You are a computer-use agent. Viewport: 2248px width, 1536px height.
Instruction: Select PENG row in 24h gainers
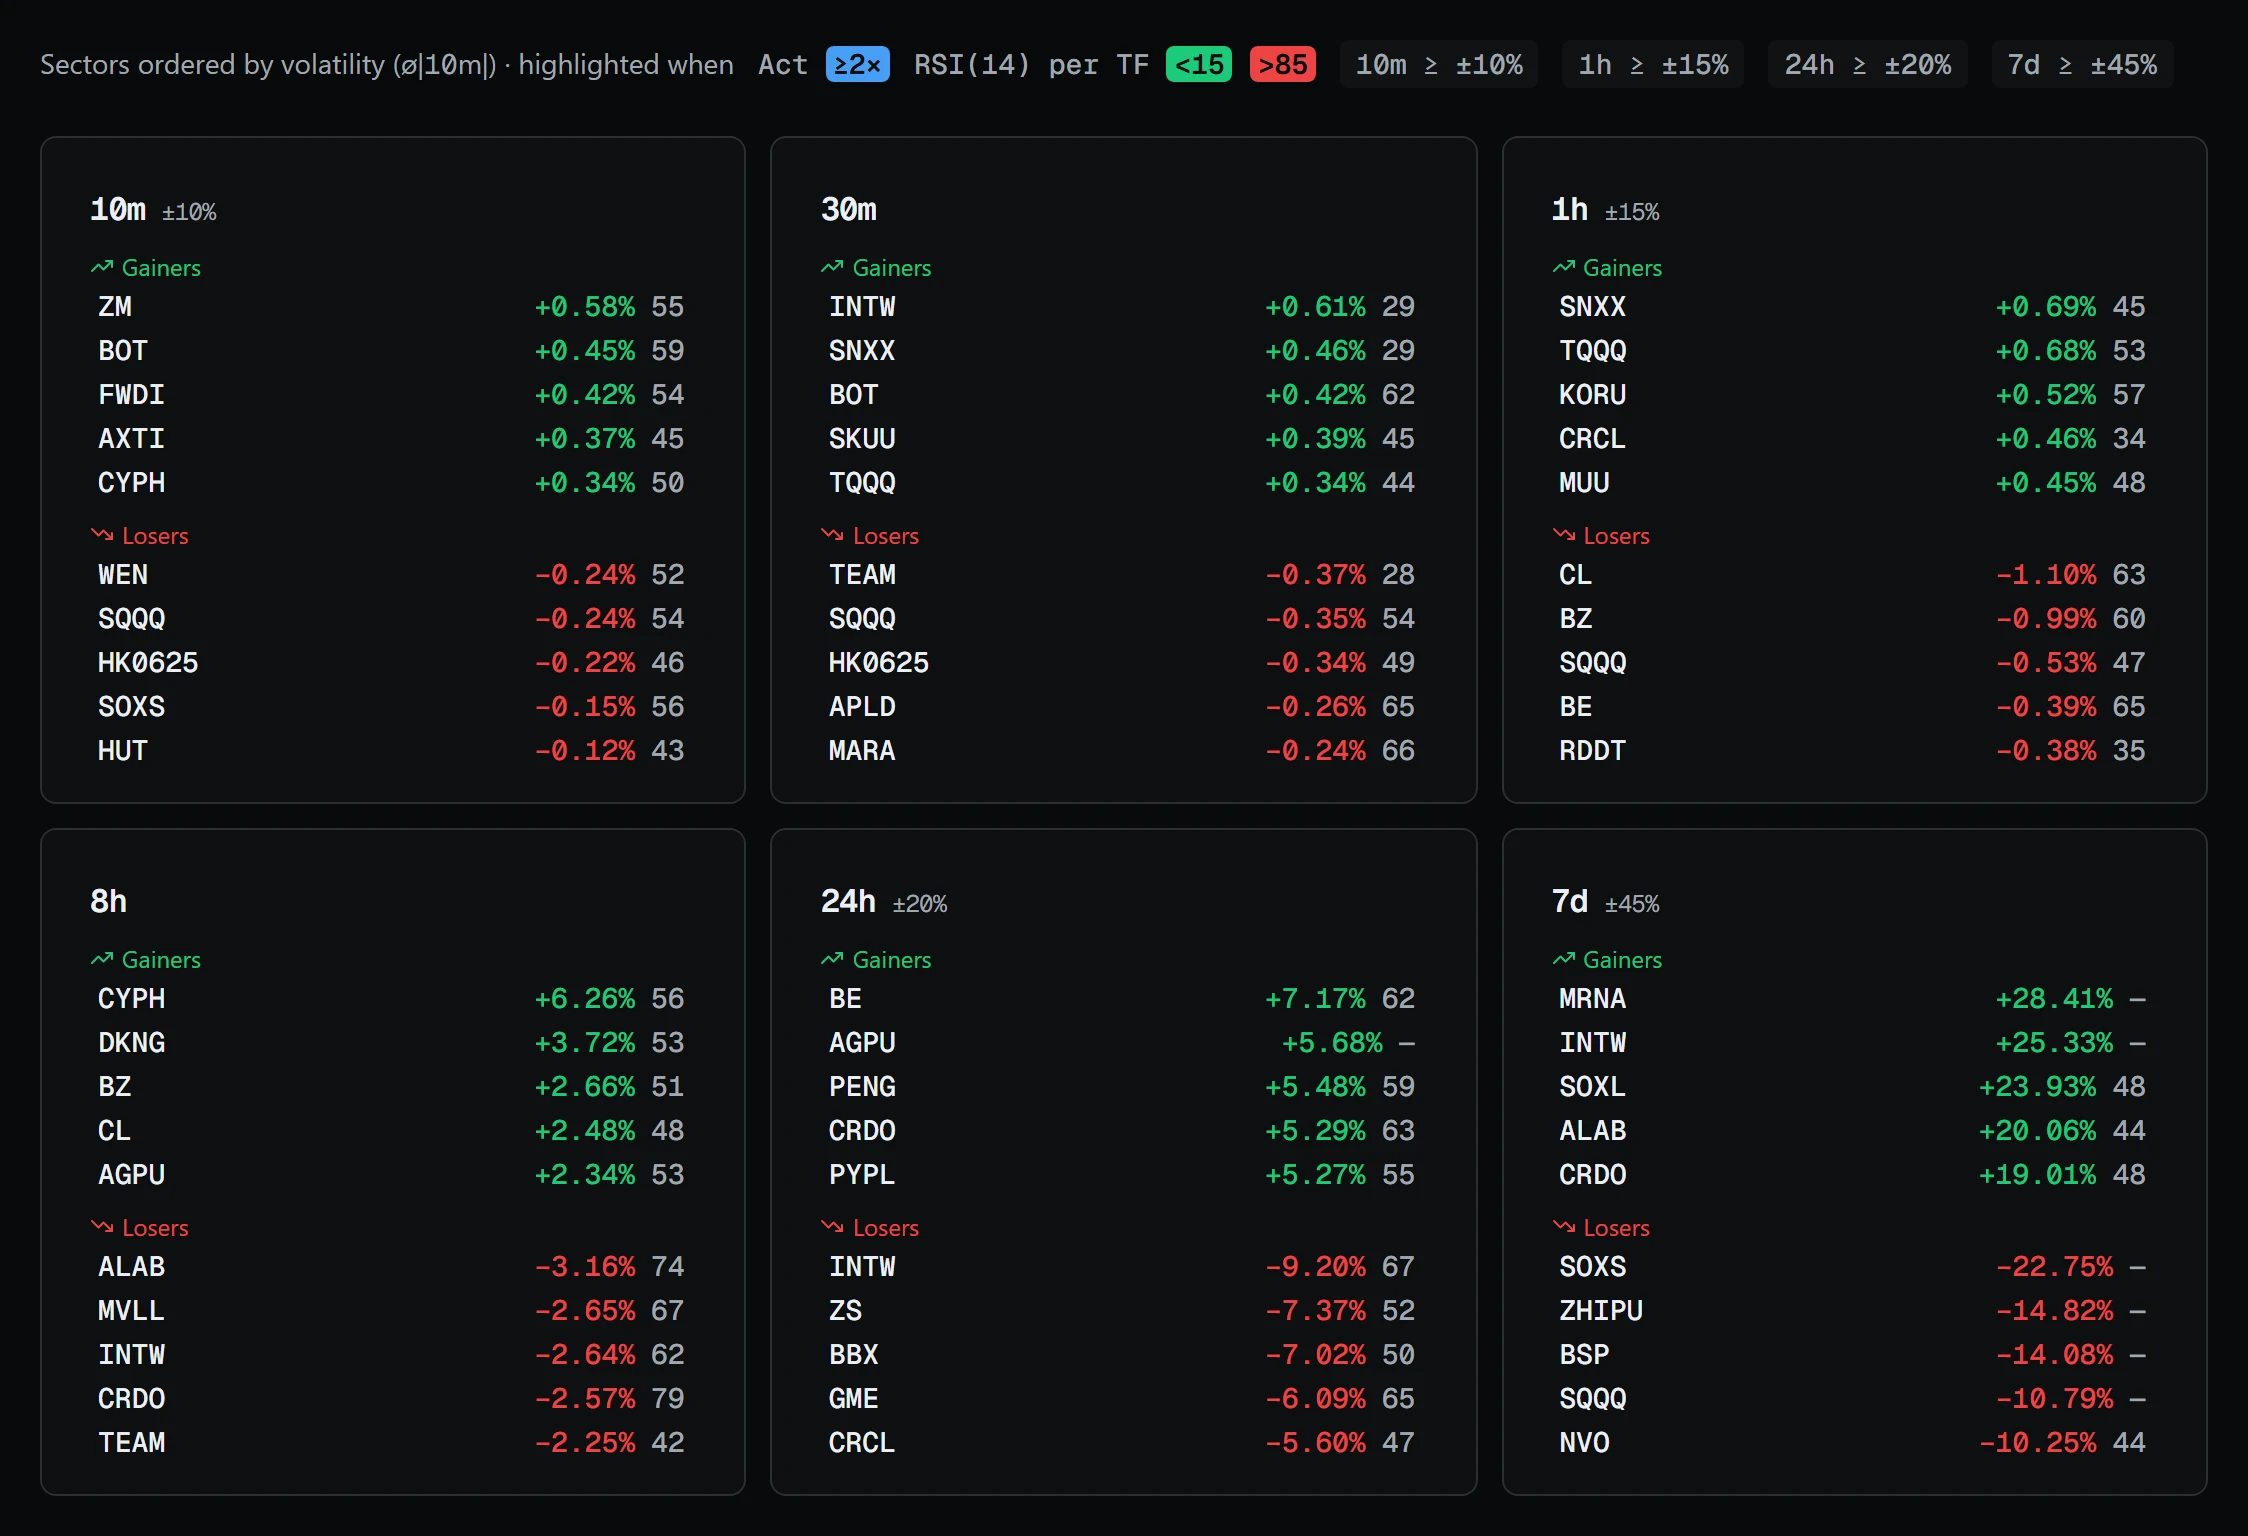[x=1123, y=1087]
